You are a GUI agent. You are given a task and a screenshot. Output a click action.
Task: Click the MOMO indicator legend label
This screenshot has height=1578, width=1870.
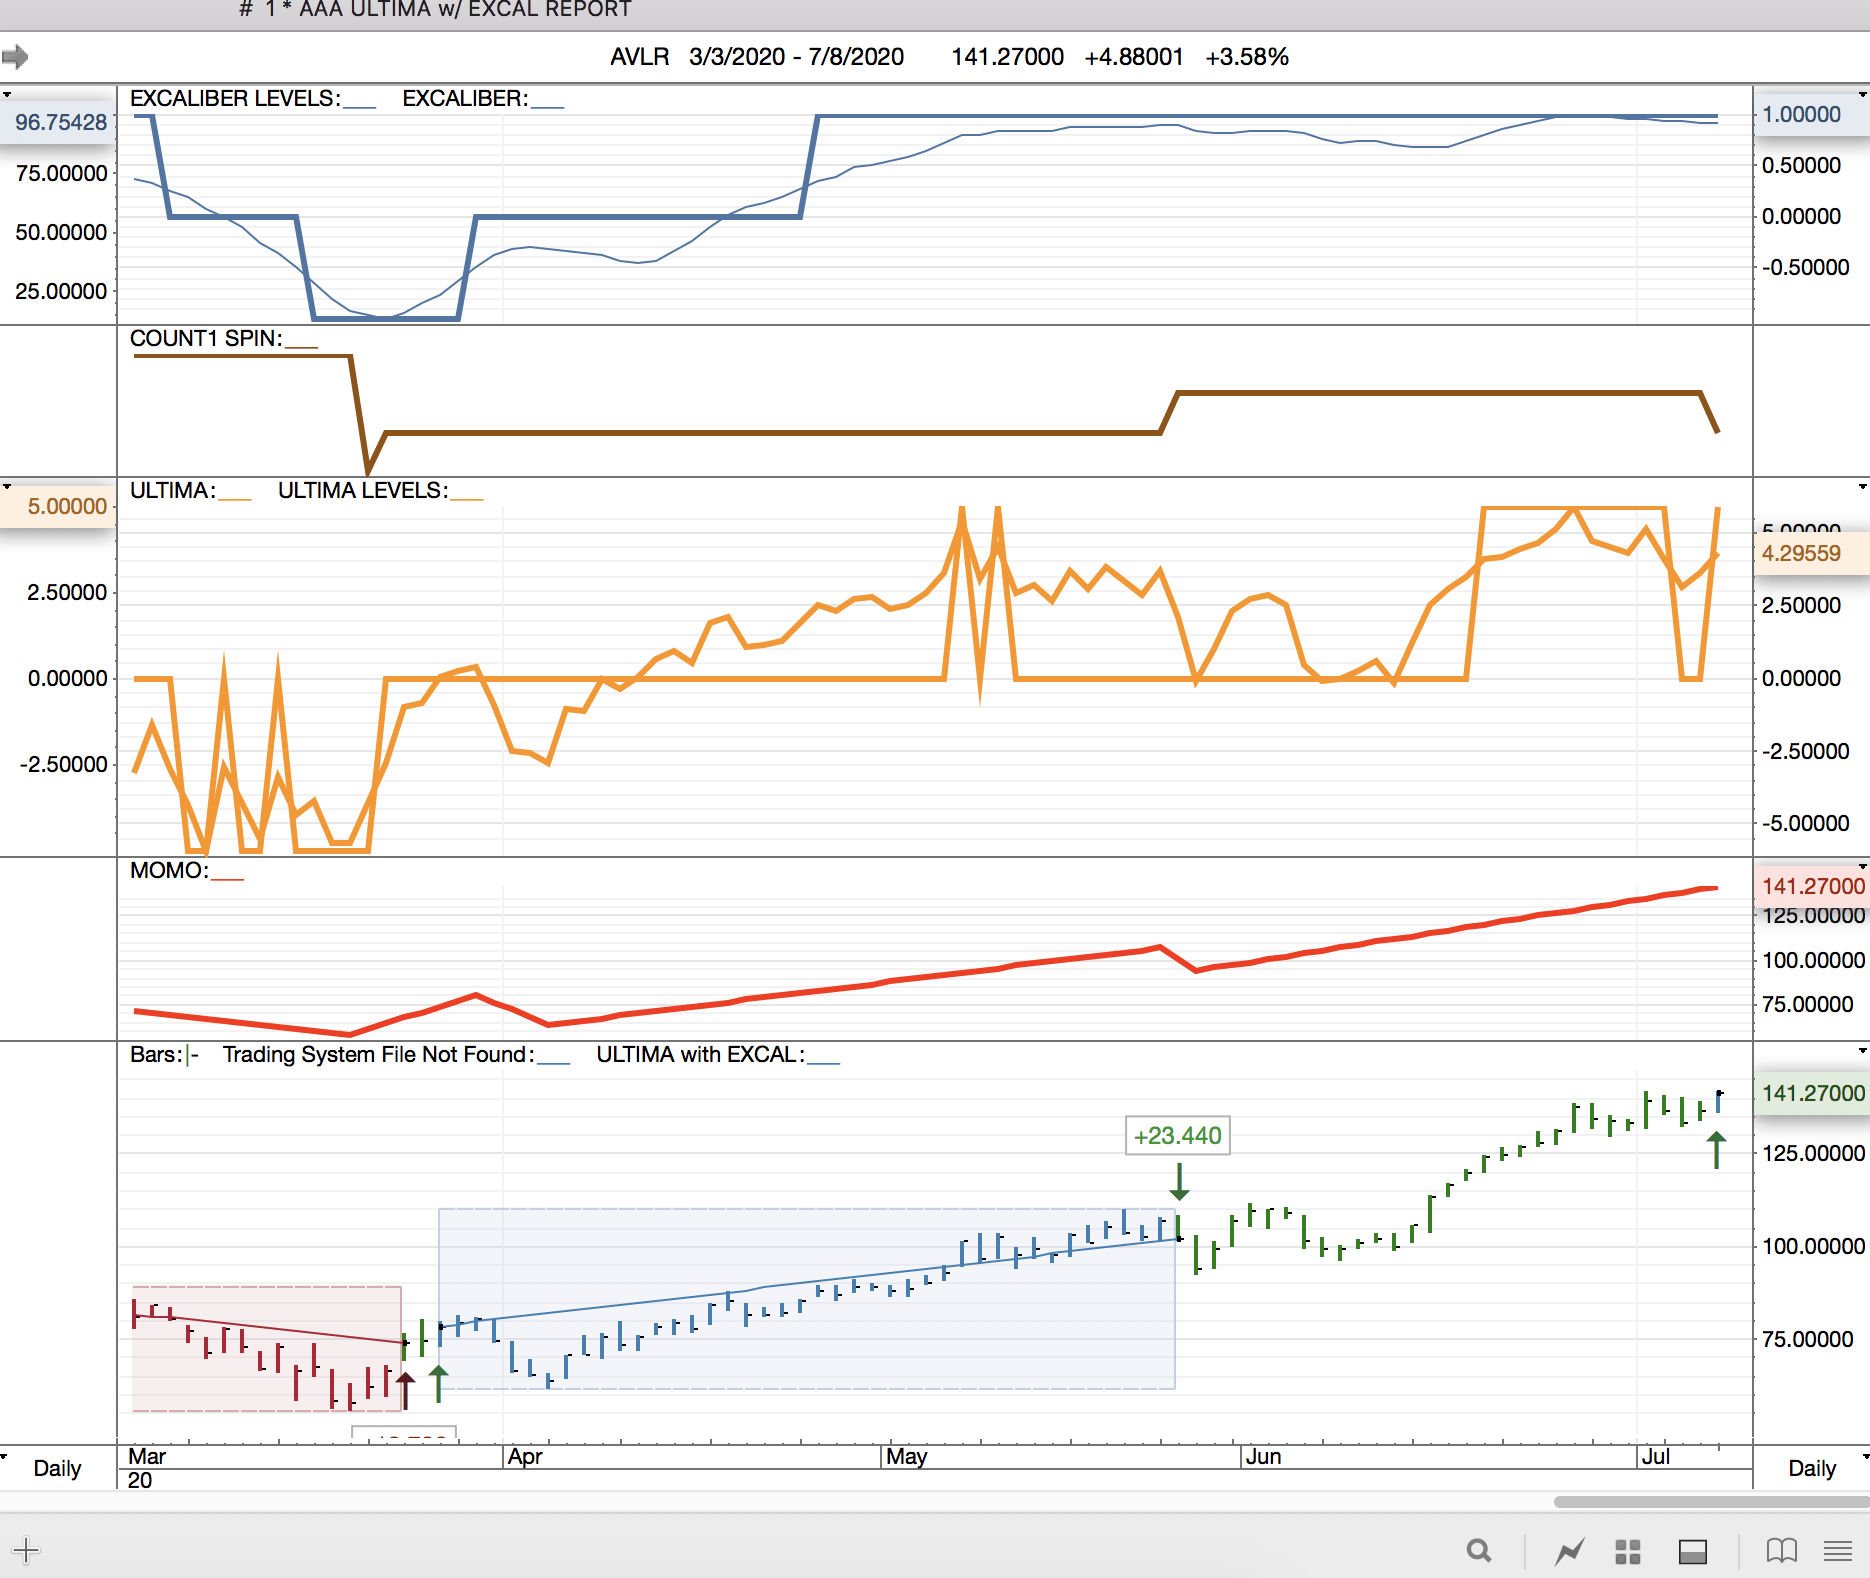click(x=169, y=871)
